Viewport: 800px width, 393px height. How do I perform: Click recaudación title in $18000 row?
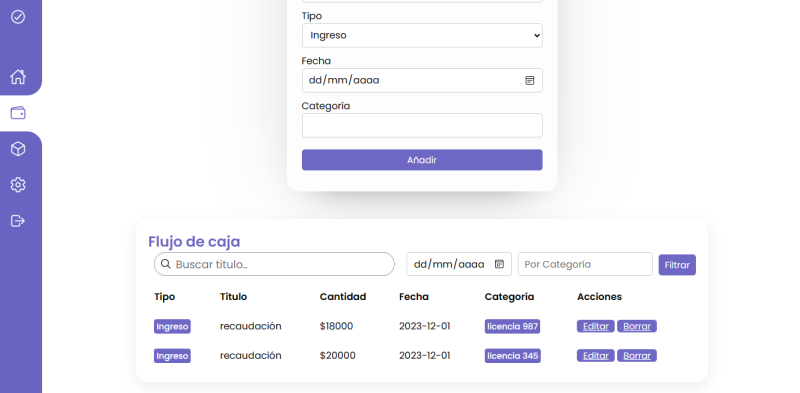[x=251, y=326]
